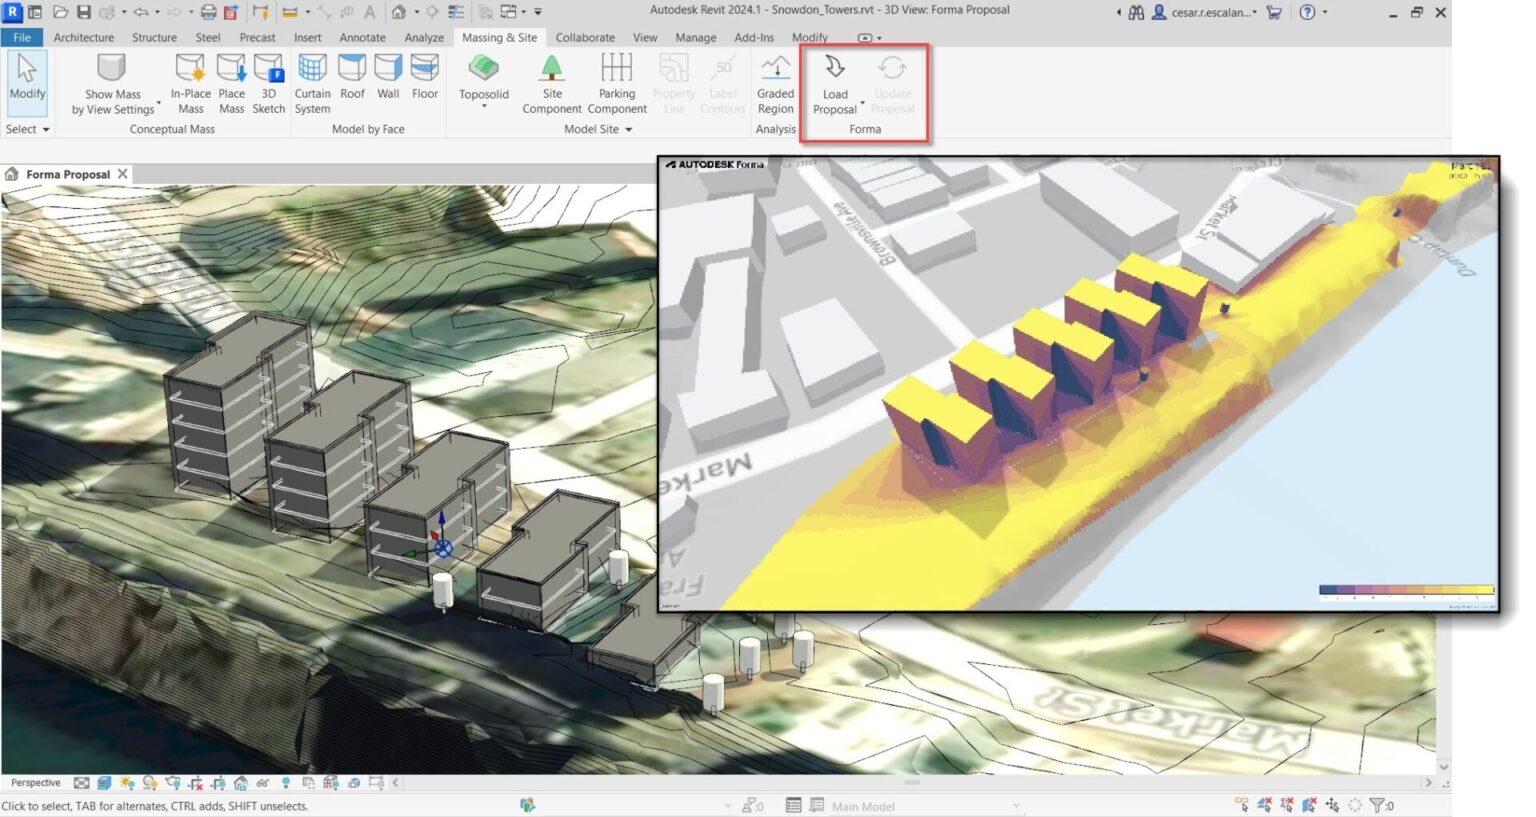1536x817 pixels.
Task: Click the cesar.r.escalan account name
Action: coord(1210,11)
